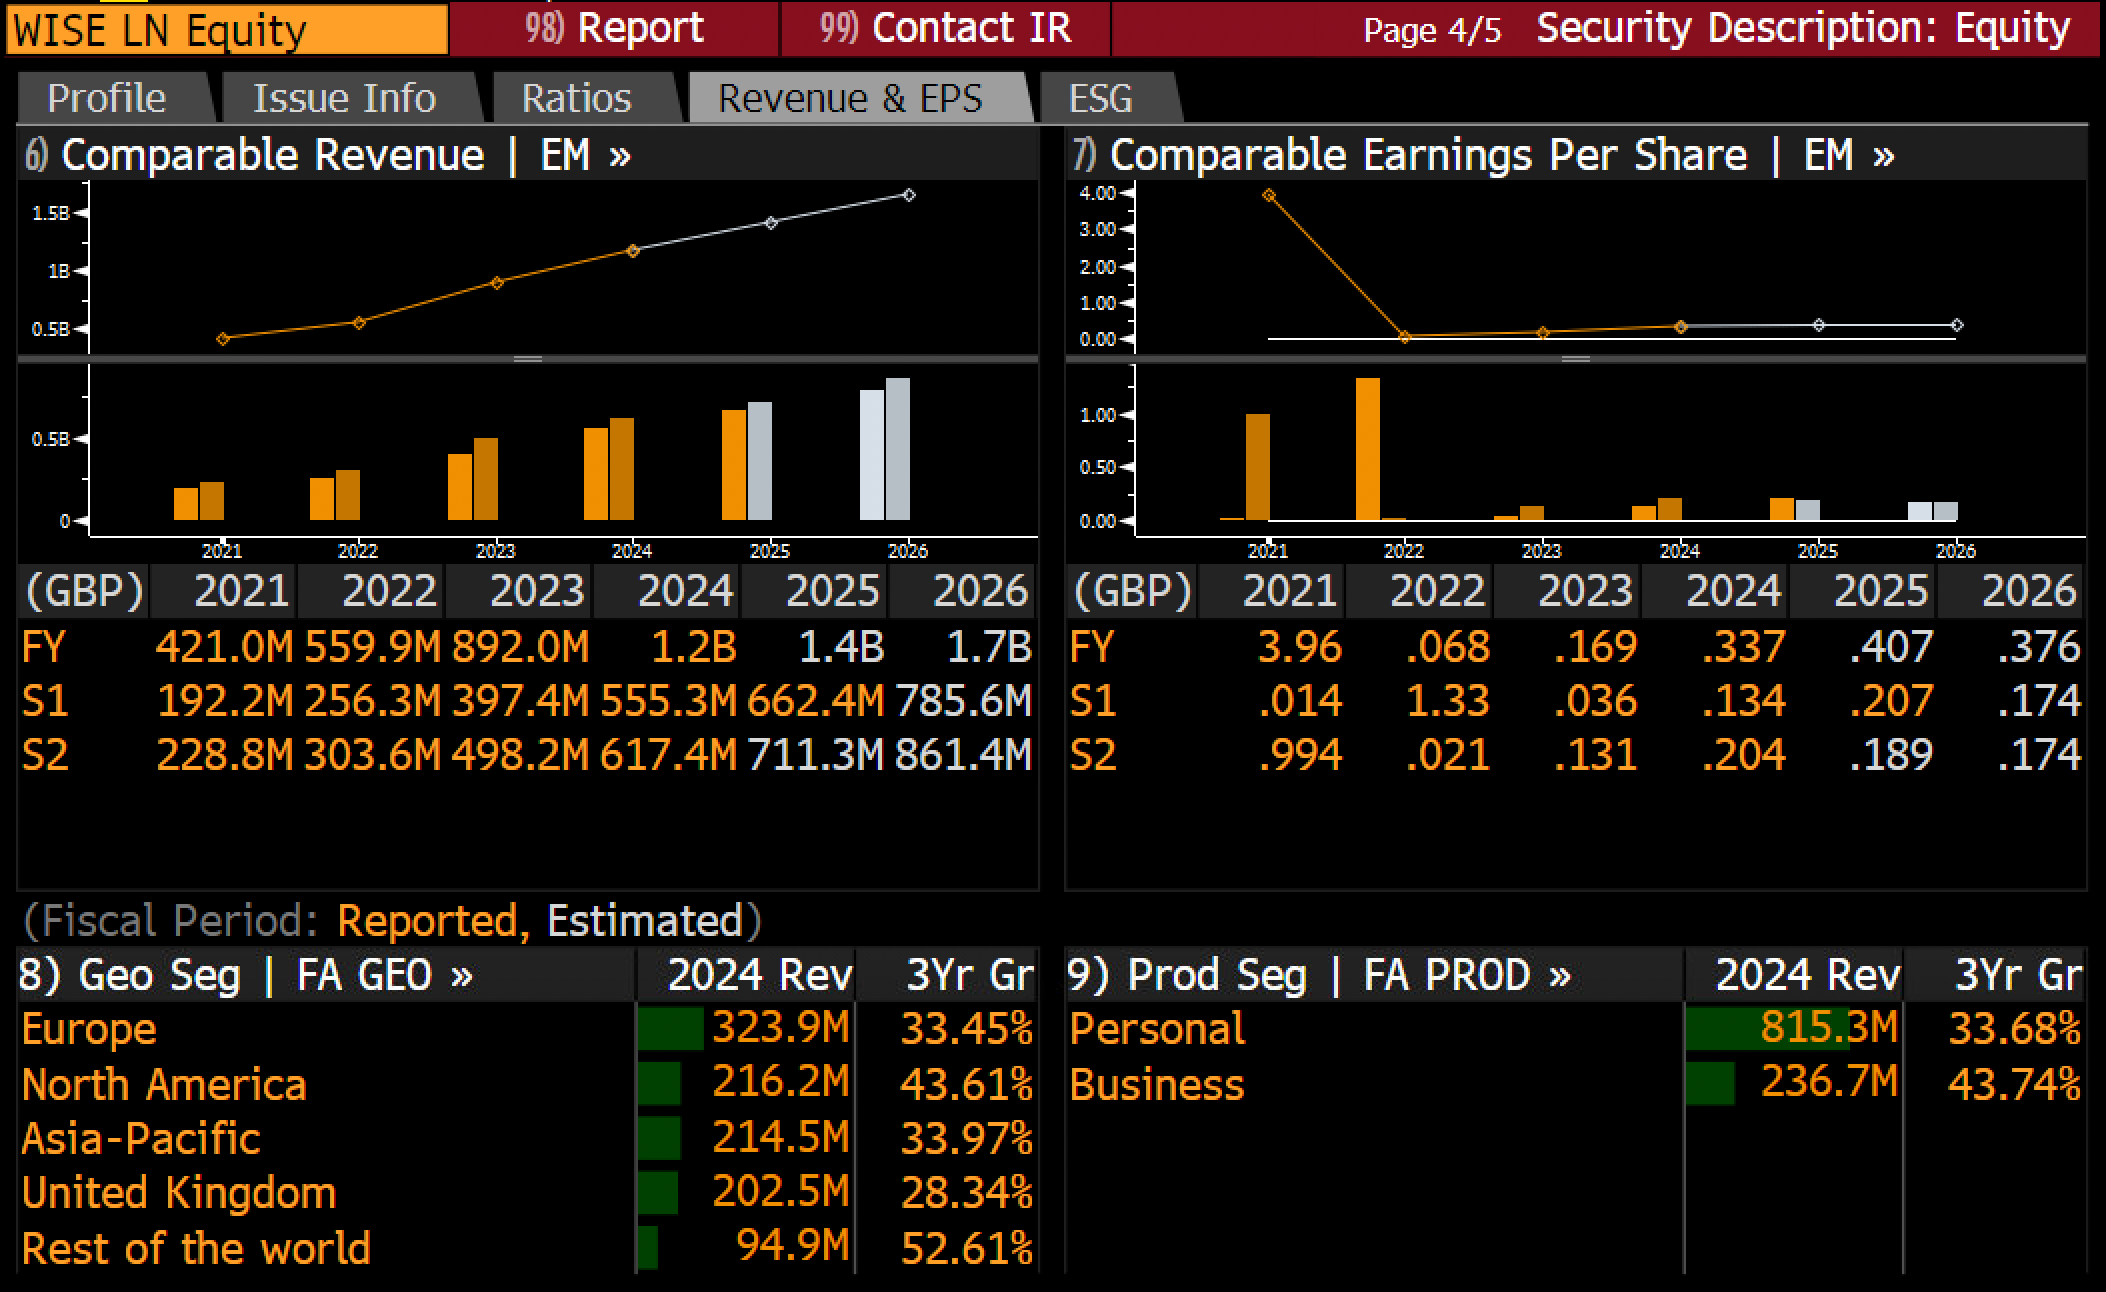Switch to the Profile tab
Screen dimensions: 2106x1292
pos(107,98)
